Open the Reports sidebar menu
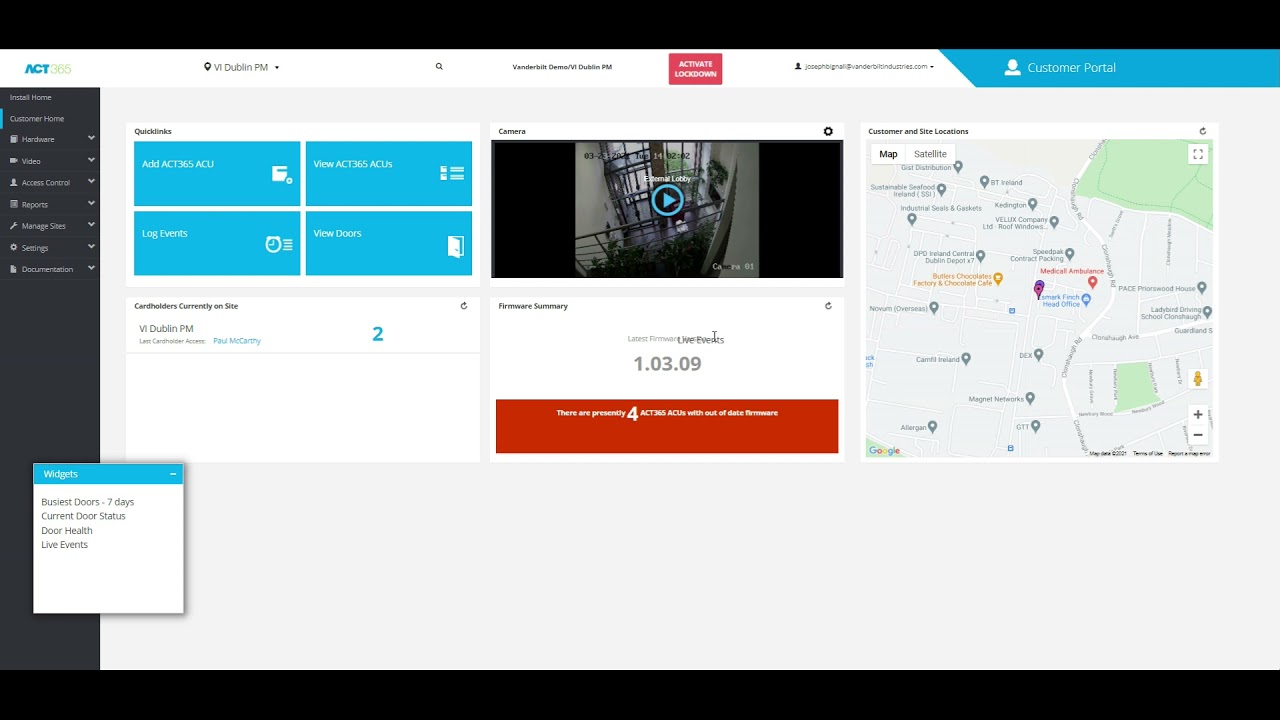The image size is (1280, 720). [50, 204]
